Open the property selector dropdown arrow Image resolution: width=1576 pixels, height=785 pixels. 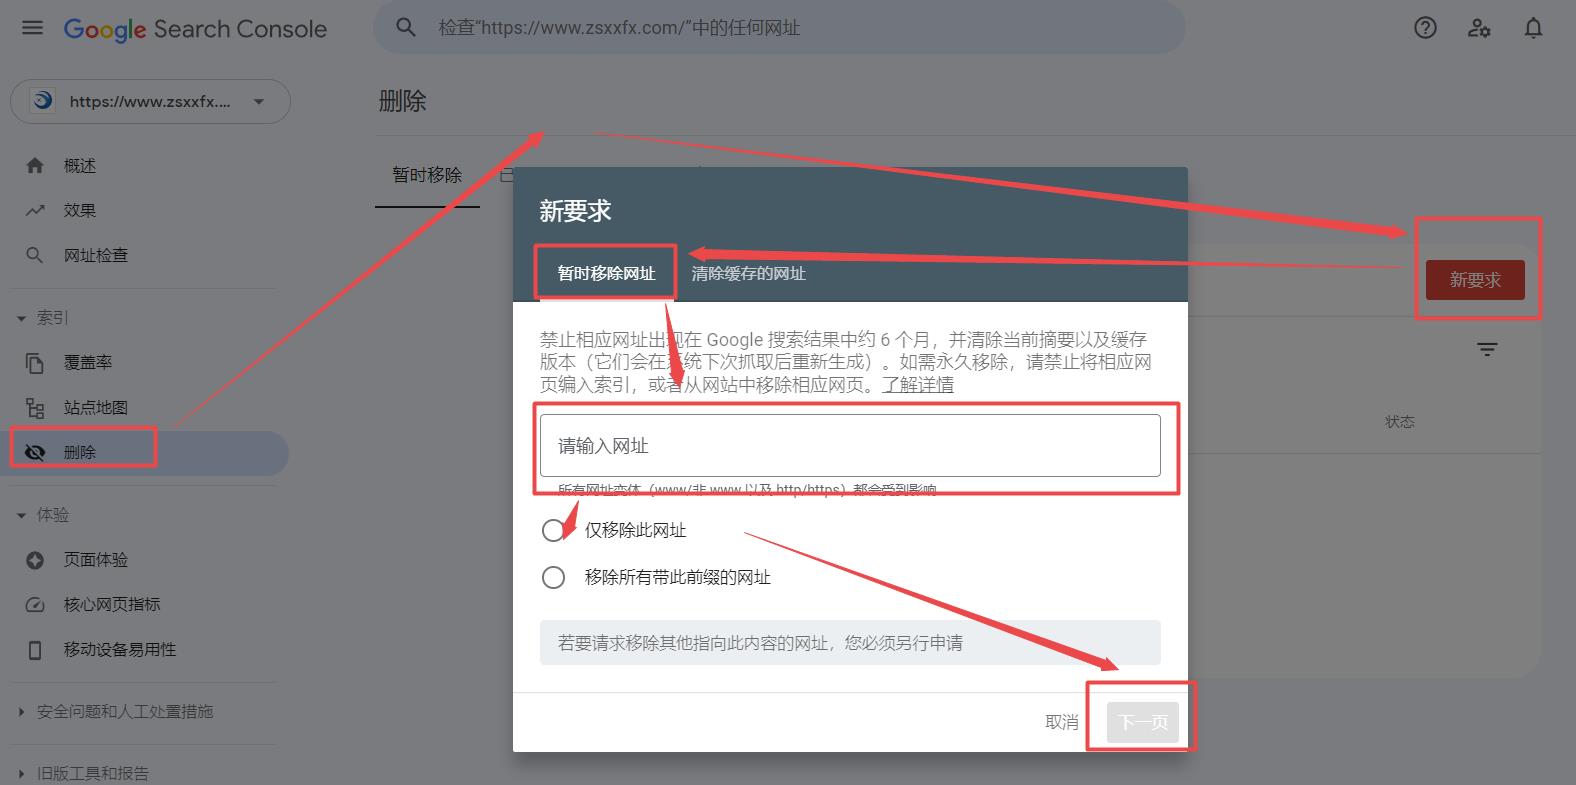[259, 102]
